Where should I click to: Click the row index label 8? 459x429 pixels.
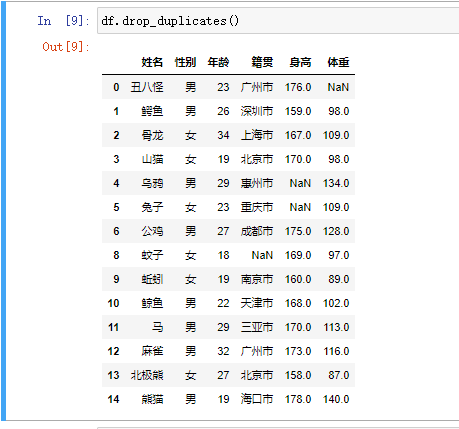pyautogui.click(x=116, y=255)
